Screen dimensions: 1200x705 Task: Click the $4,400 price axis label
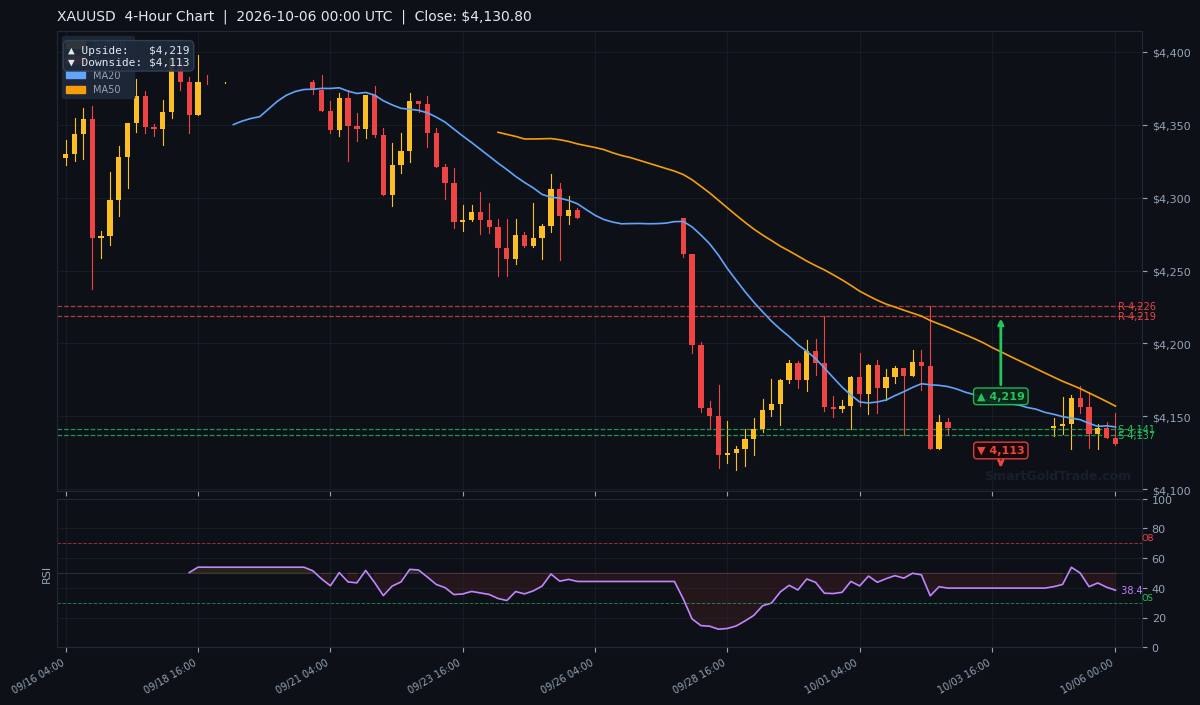(x=1172, y=53)
